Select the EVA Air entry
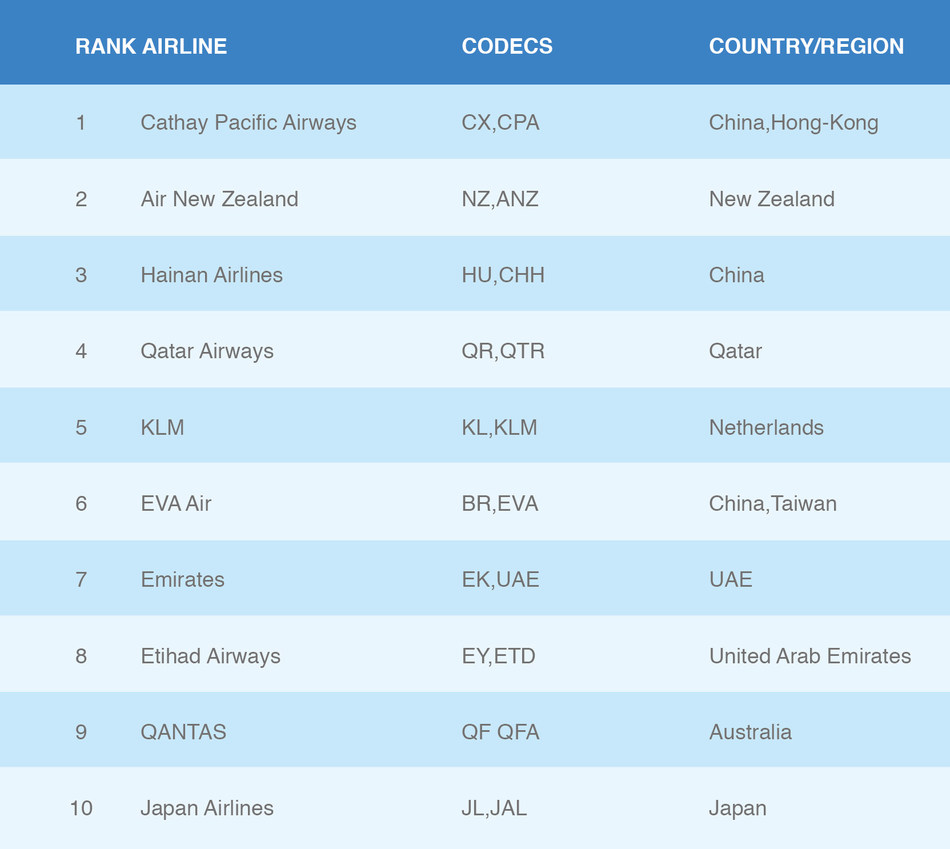Image resolution: width=950 pixels, height=849 pixels. coord(176,504)
